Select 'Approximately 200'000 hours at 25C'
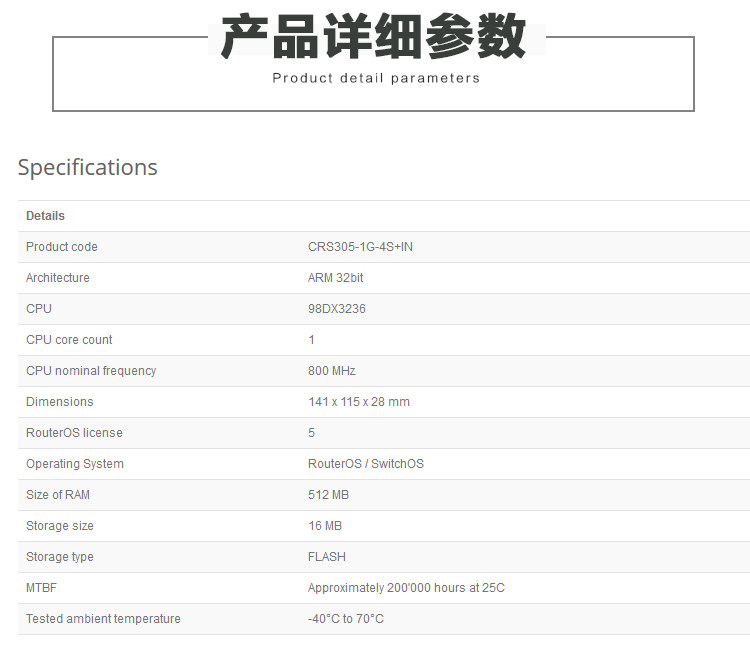This screenshot has width=750, height=653. [x=407, y=587]
